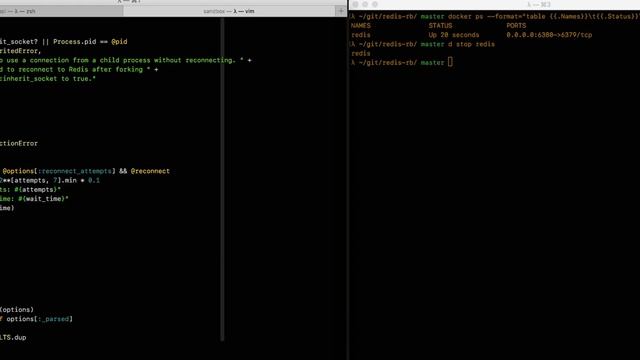Click '@reconnect' in the vim code

(150, 171)
